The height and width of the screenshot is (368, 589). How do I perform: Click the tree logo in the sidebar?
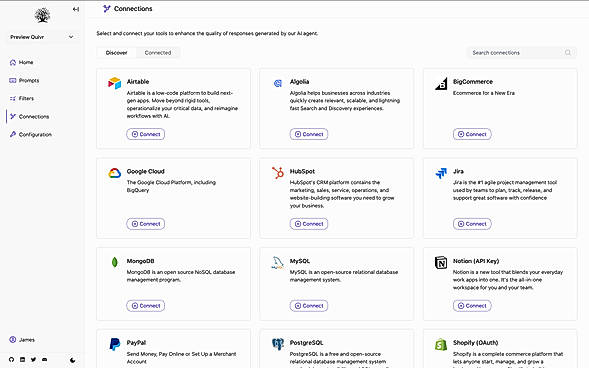(x=42, y=15)
